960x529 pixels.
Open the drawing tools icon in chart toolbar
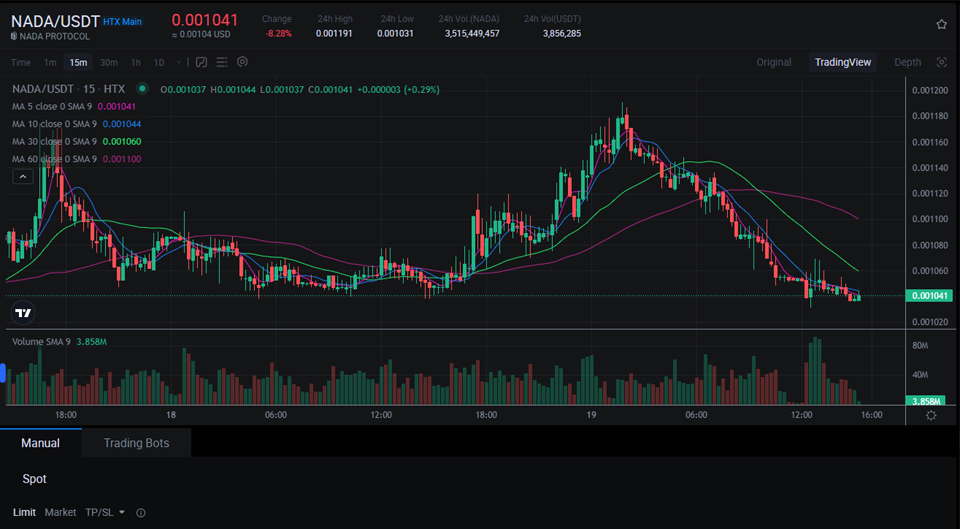point(202,62)
